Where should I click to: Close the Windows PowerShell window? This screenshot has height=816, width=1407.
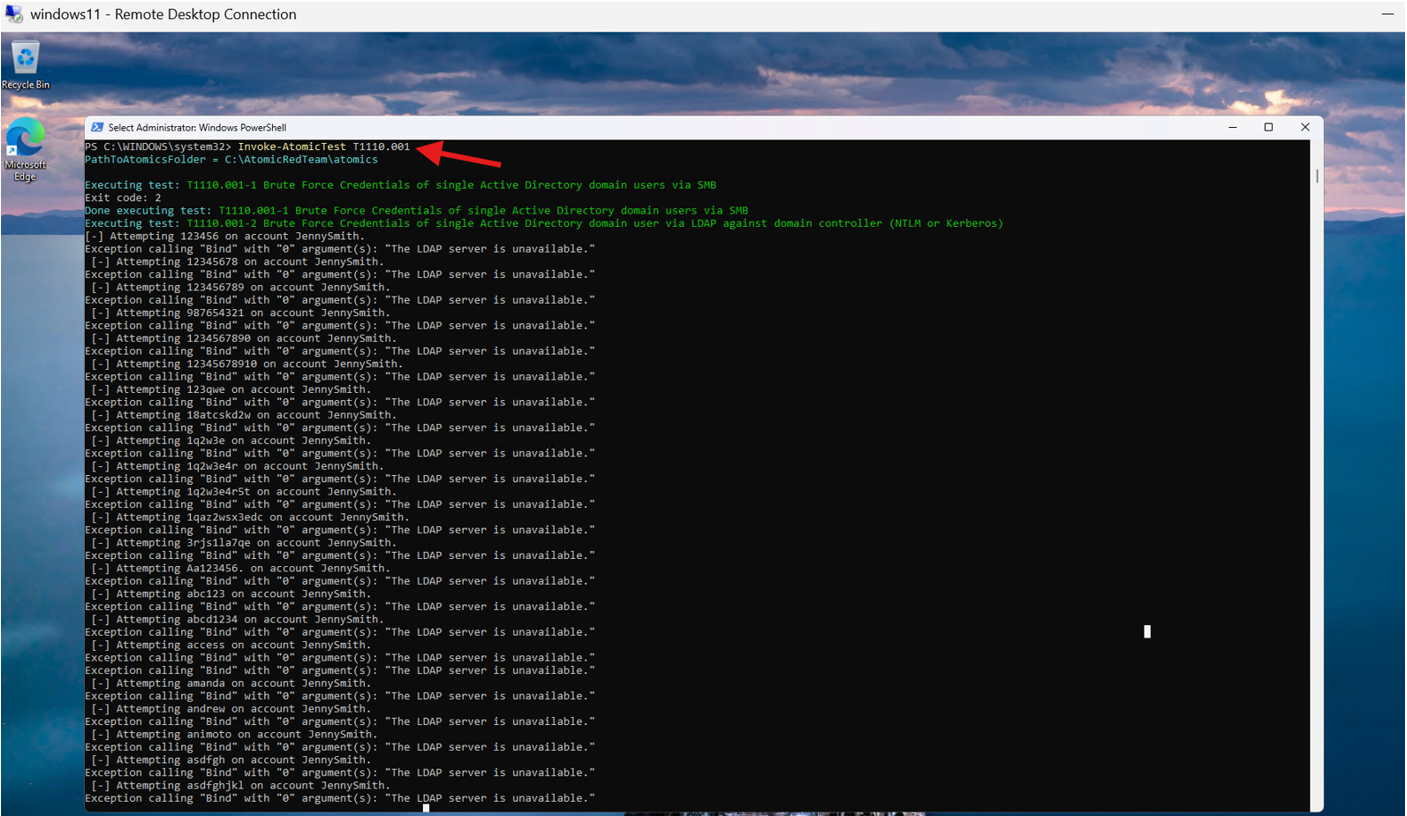point(1305,127)
